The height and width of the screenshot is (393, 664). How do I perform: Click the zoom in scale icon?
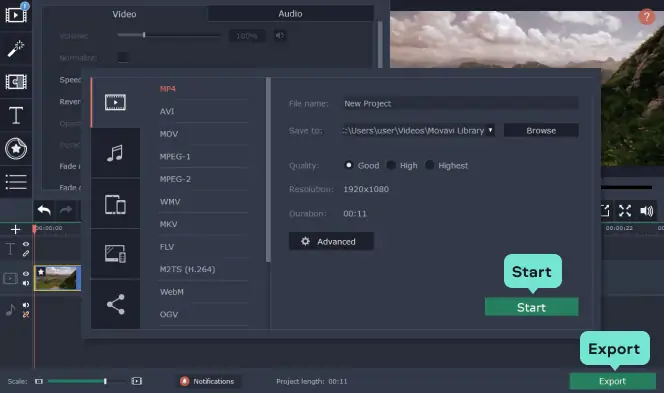(137, 381)
